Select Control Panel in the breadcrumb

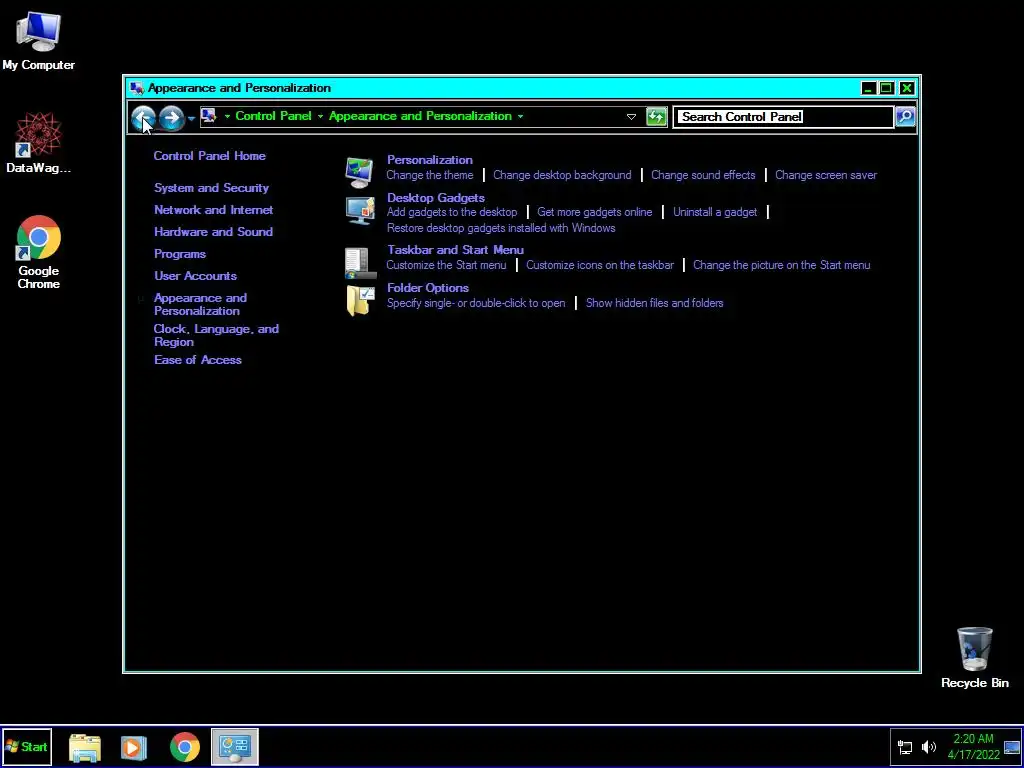click(273, 116)
